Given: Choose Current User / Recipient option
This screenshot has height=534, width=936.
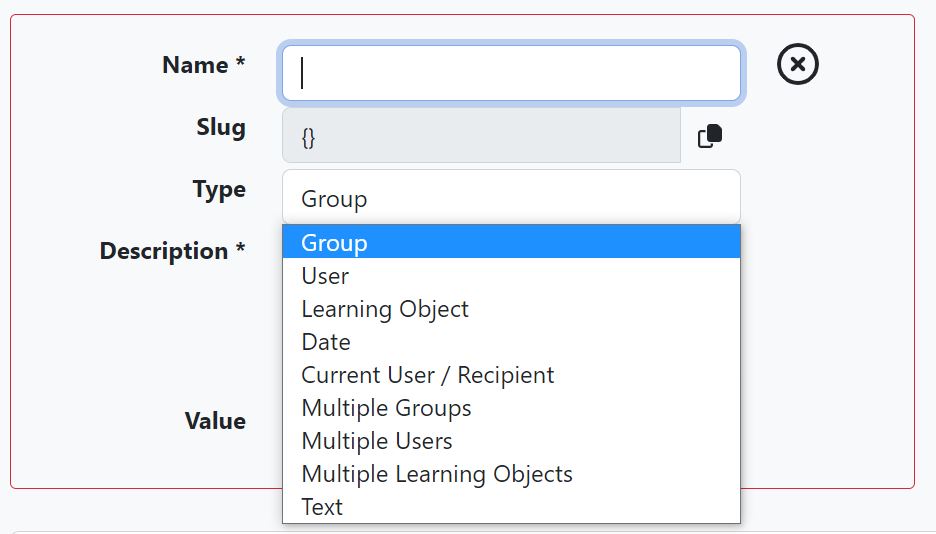Looking at the screenshot, I should pyautogui.click(x=512, y=375).
